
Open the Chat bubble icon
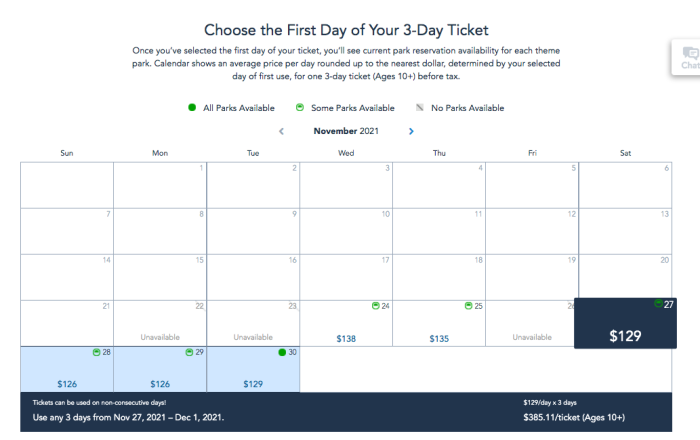[688, 55]
